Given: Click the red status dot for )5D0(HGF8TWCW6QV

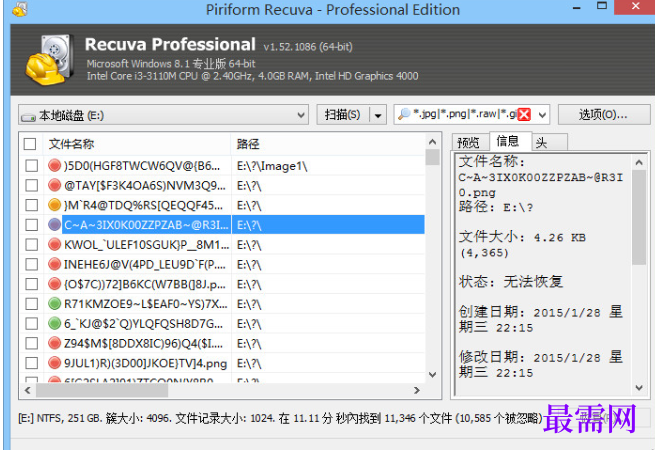Looking at the screenshot, I should [54, 165].
